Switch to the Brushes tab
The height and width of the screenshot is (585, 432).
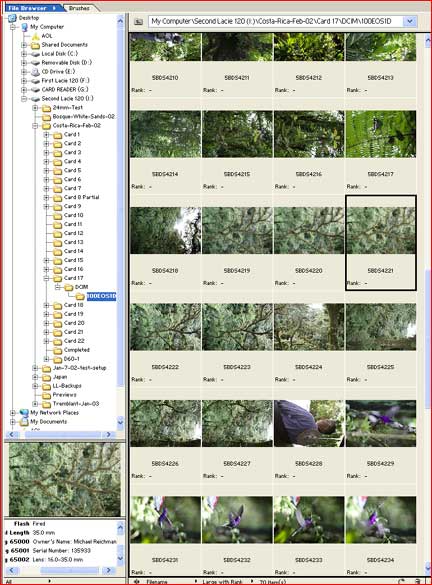pos(79,8)
